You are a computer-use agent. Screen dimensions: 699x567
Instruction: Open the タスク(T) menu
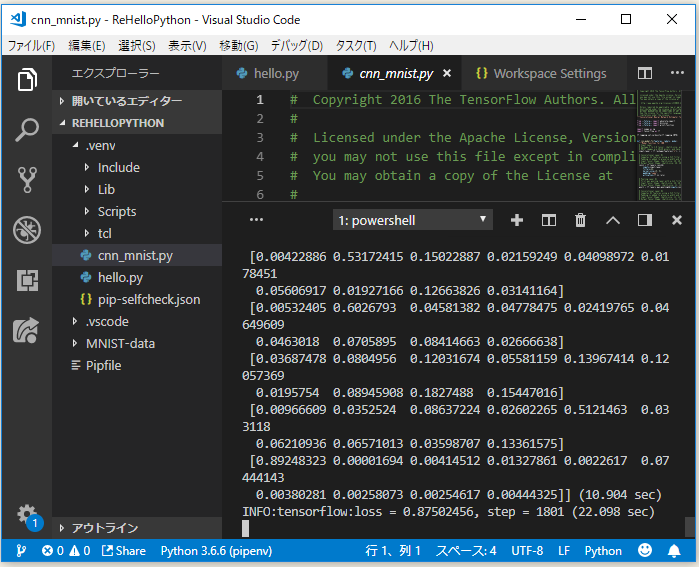356,45
